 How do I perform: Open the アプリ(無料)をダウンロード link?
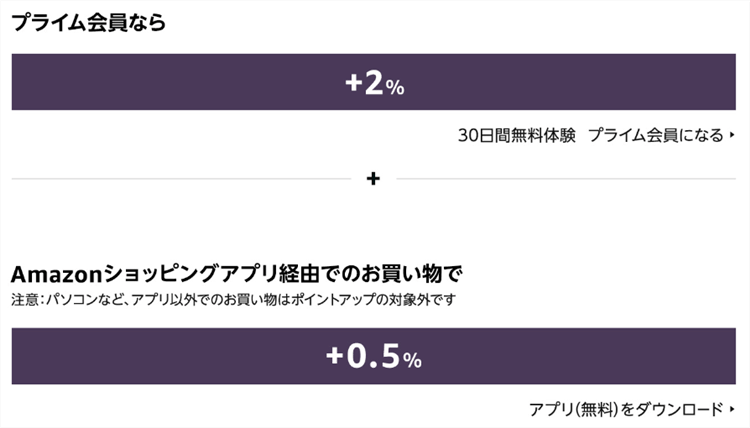pos(625,409)
